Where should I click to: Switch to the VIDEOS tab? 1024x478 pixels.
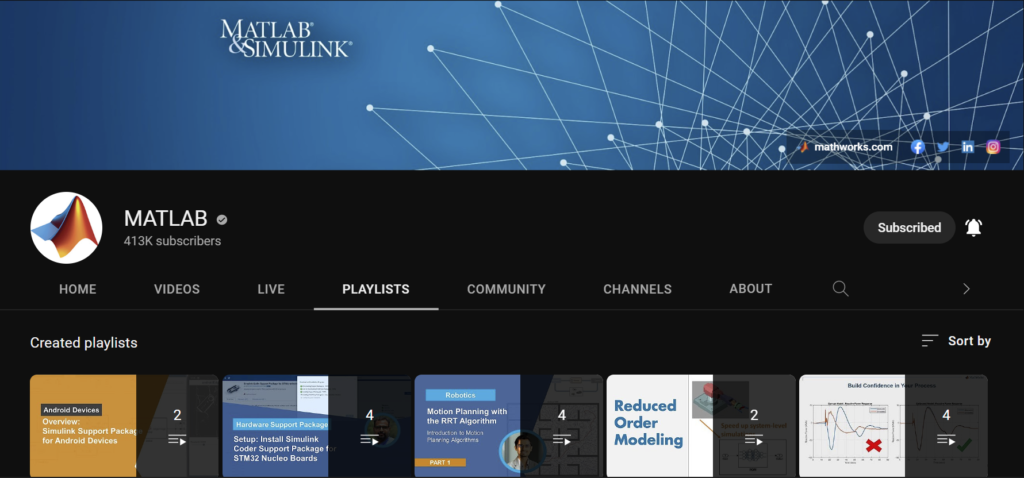(x=177, y=289)
